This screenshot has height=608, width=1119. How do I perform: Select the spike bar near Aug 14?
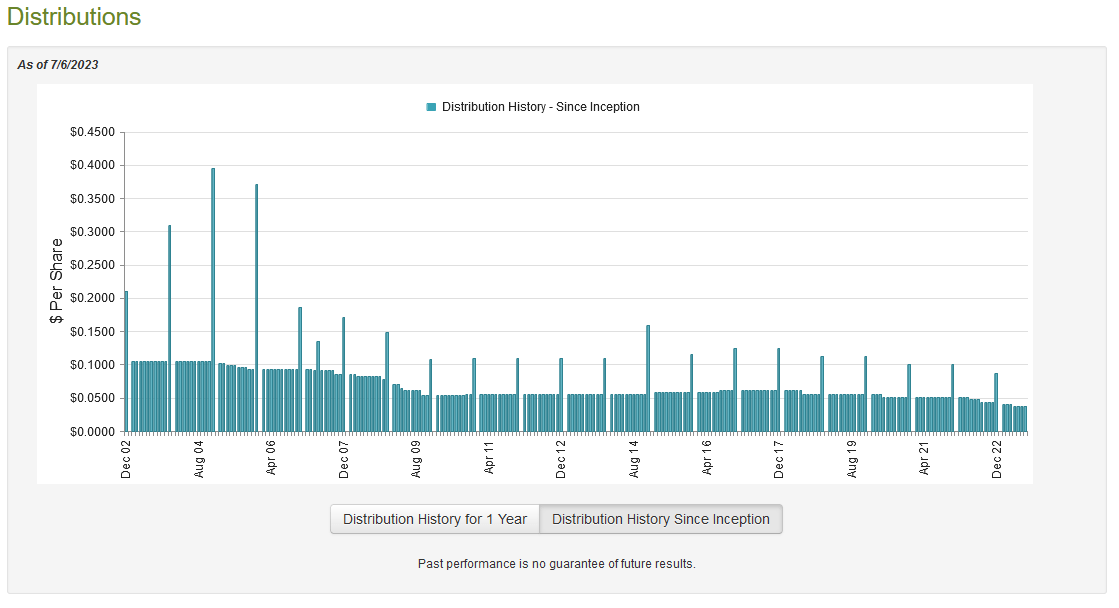coord(648,378)
